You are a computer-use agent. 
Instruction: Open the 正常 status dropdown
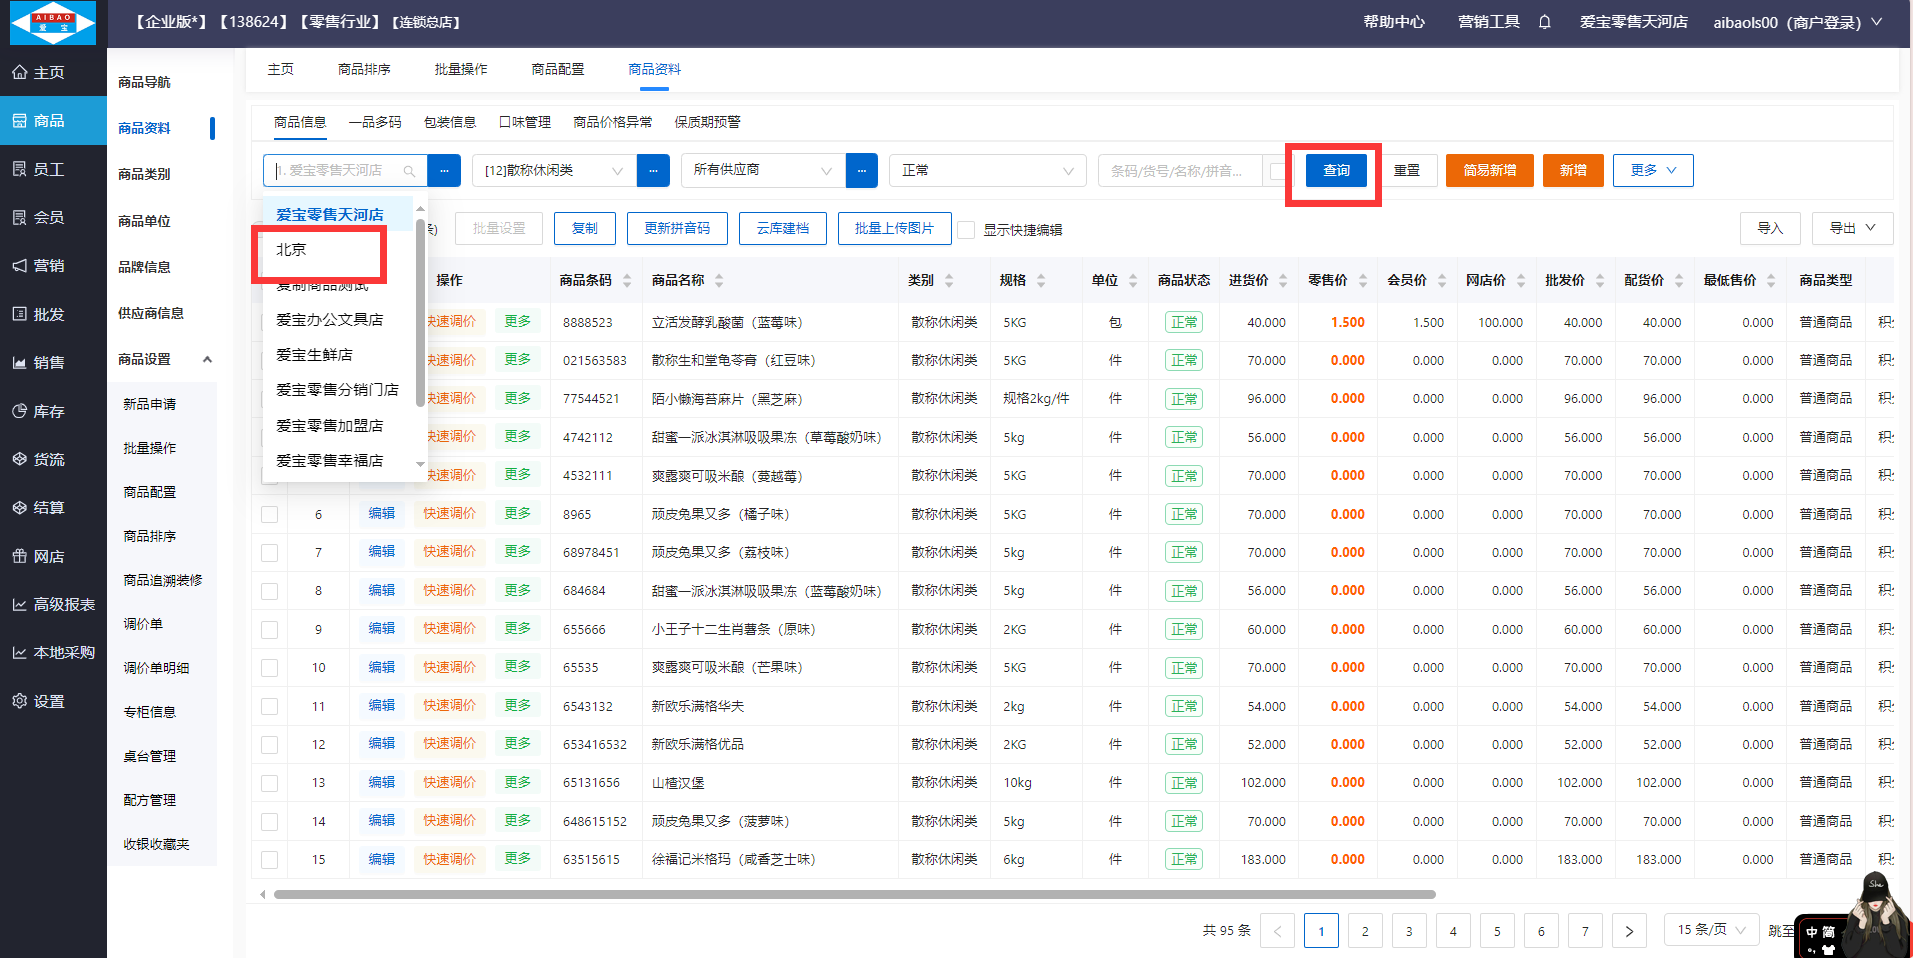click(x=988, y=170)
